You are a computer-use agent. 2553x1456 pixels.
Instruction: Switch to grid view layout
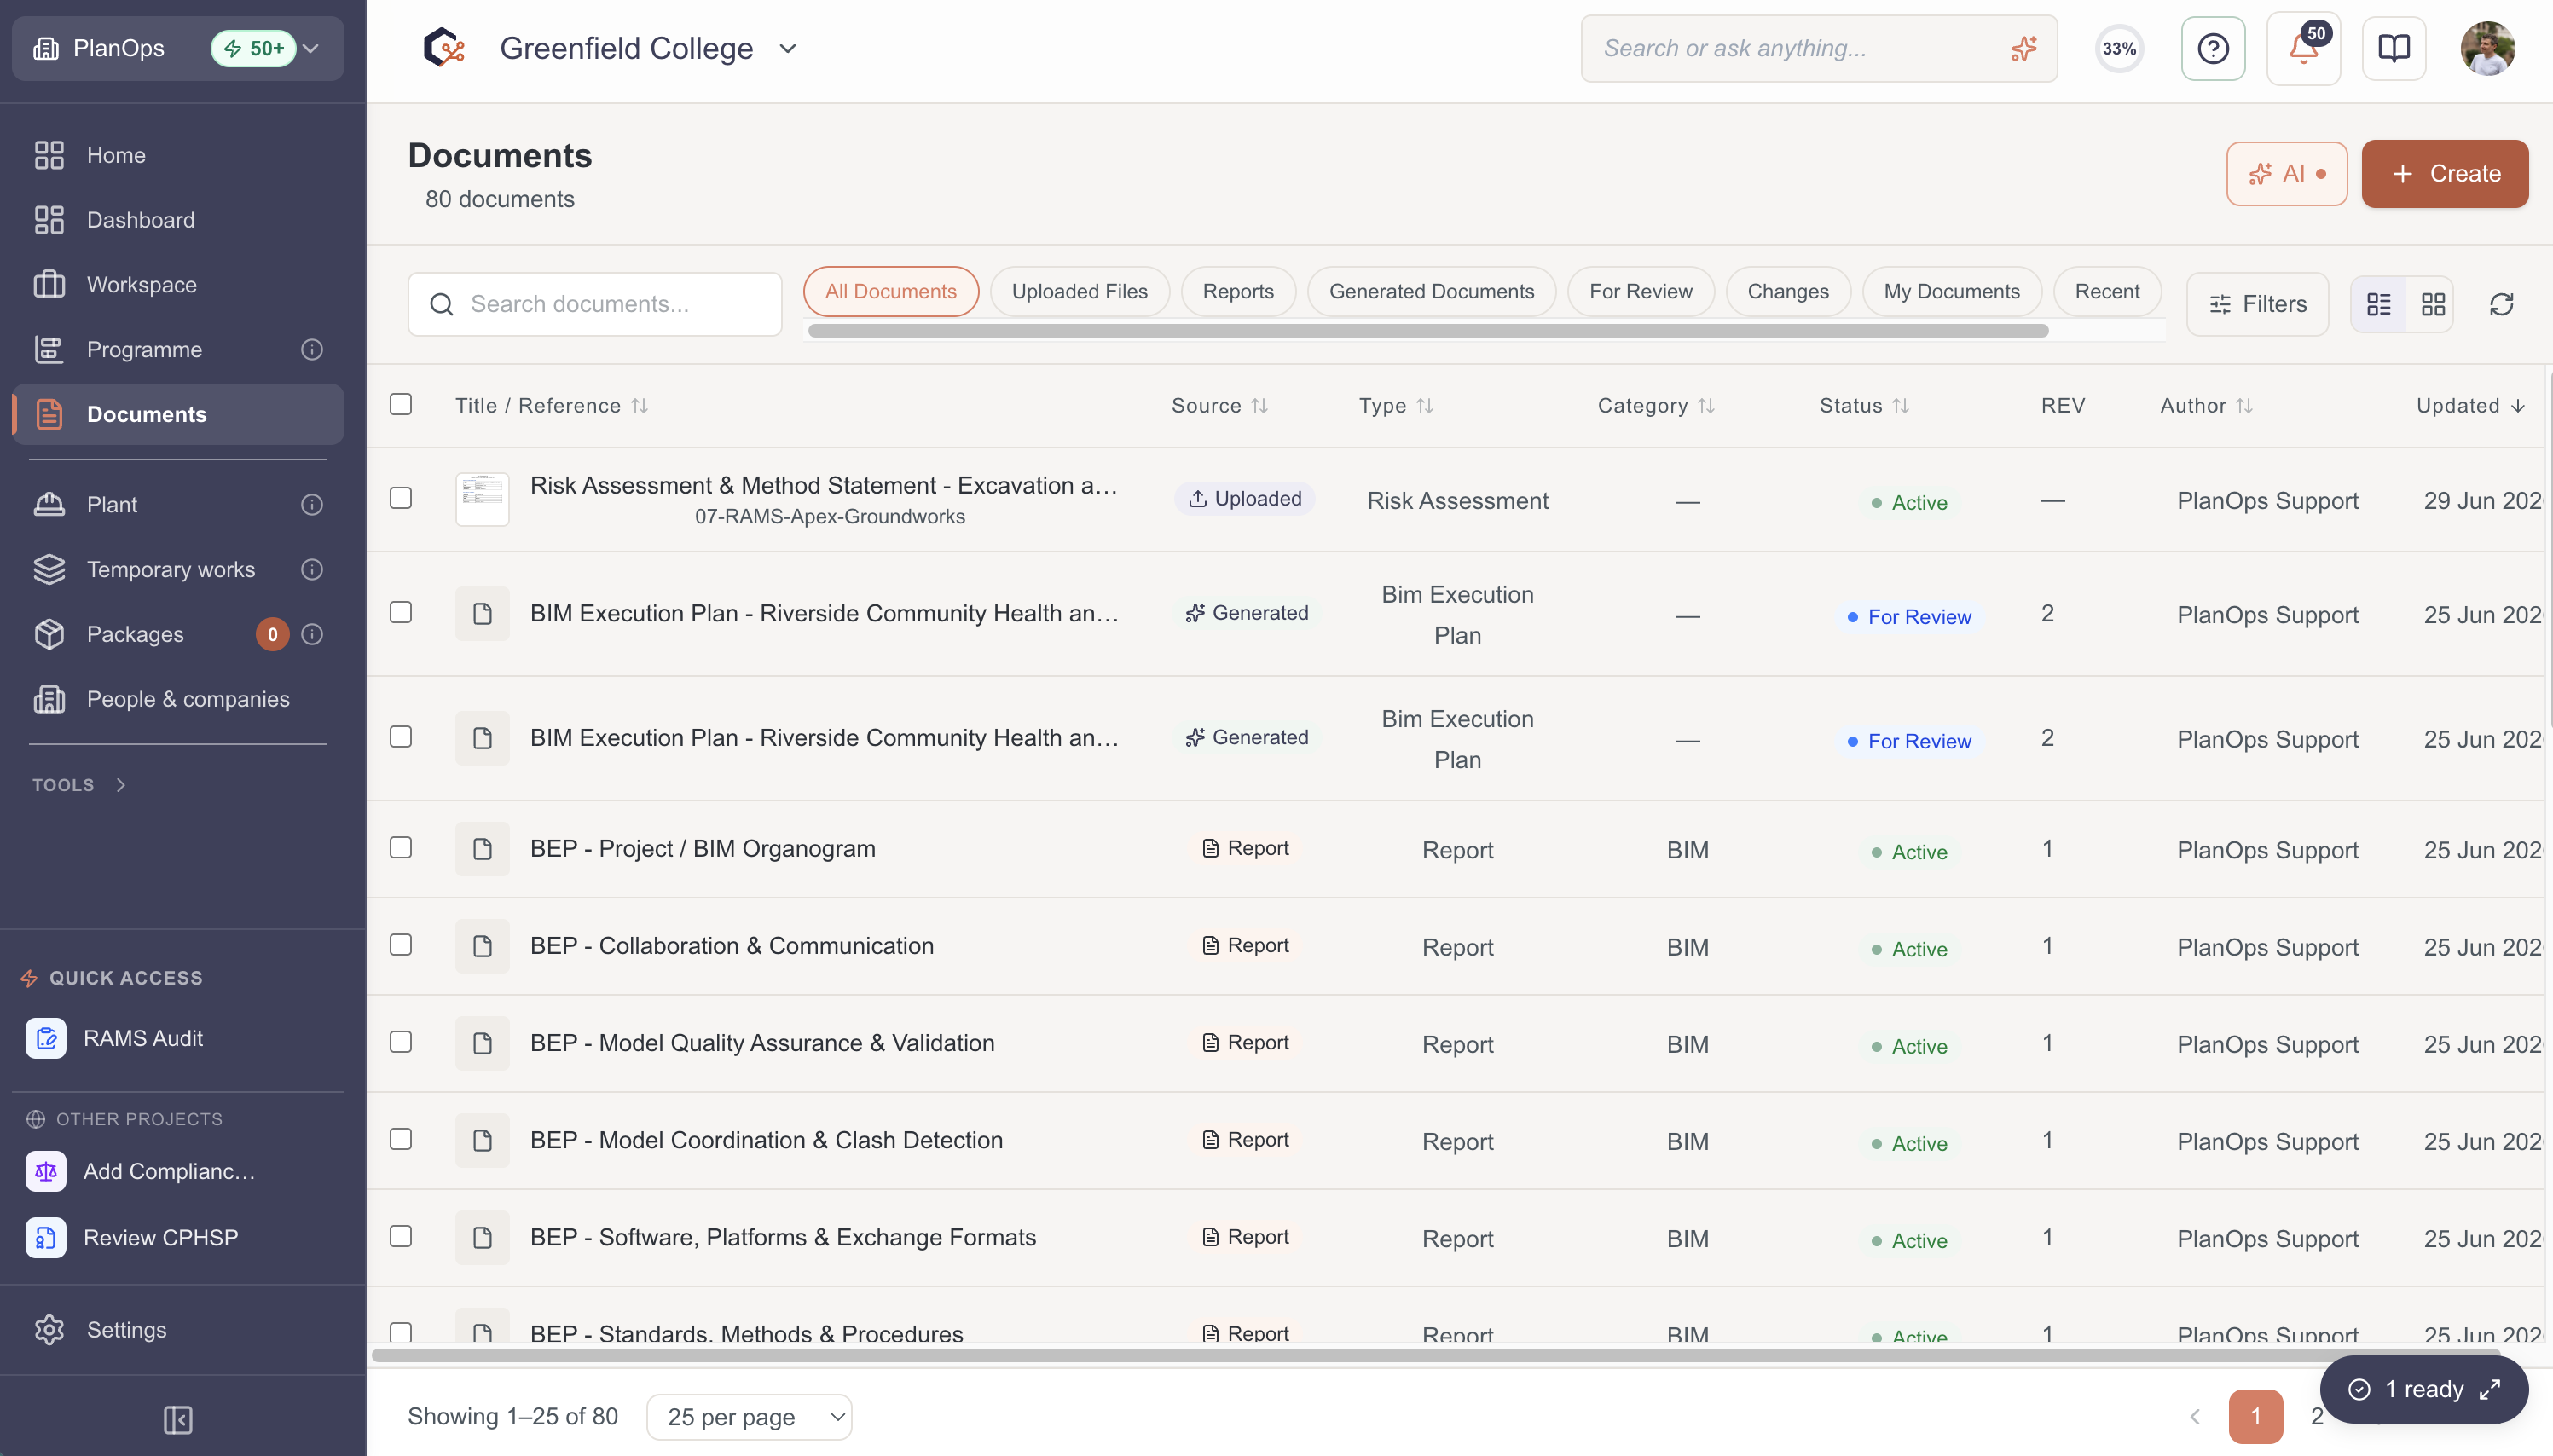coord(2433,304)
